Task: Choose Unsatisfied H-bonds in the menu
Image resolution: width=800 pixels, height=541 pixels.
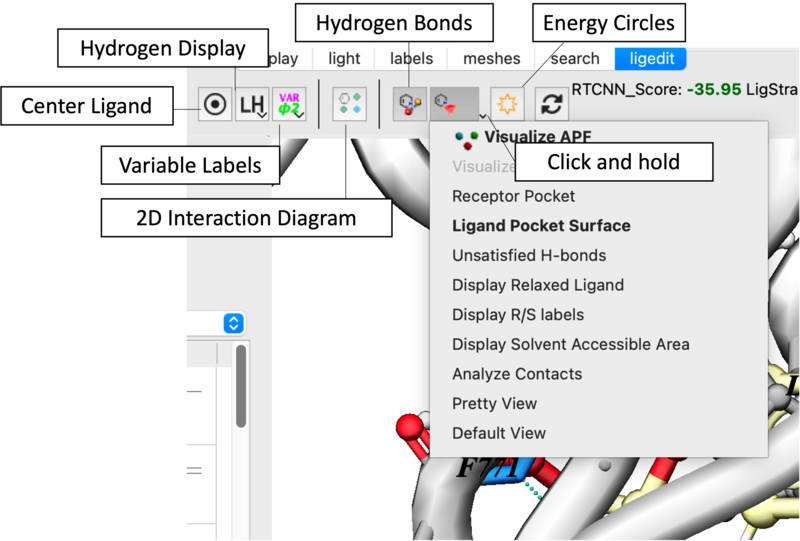Action: pyautogui.click(x=529, y=256)
